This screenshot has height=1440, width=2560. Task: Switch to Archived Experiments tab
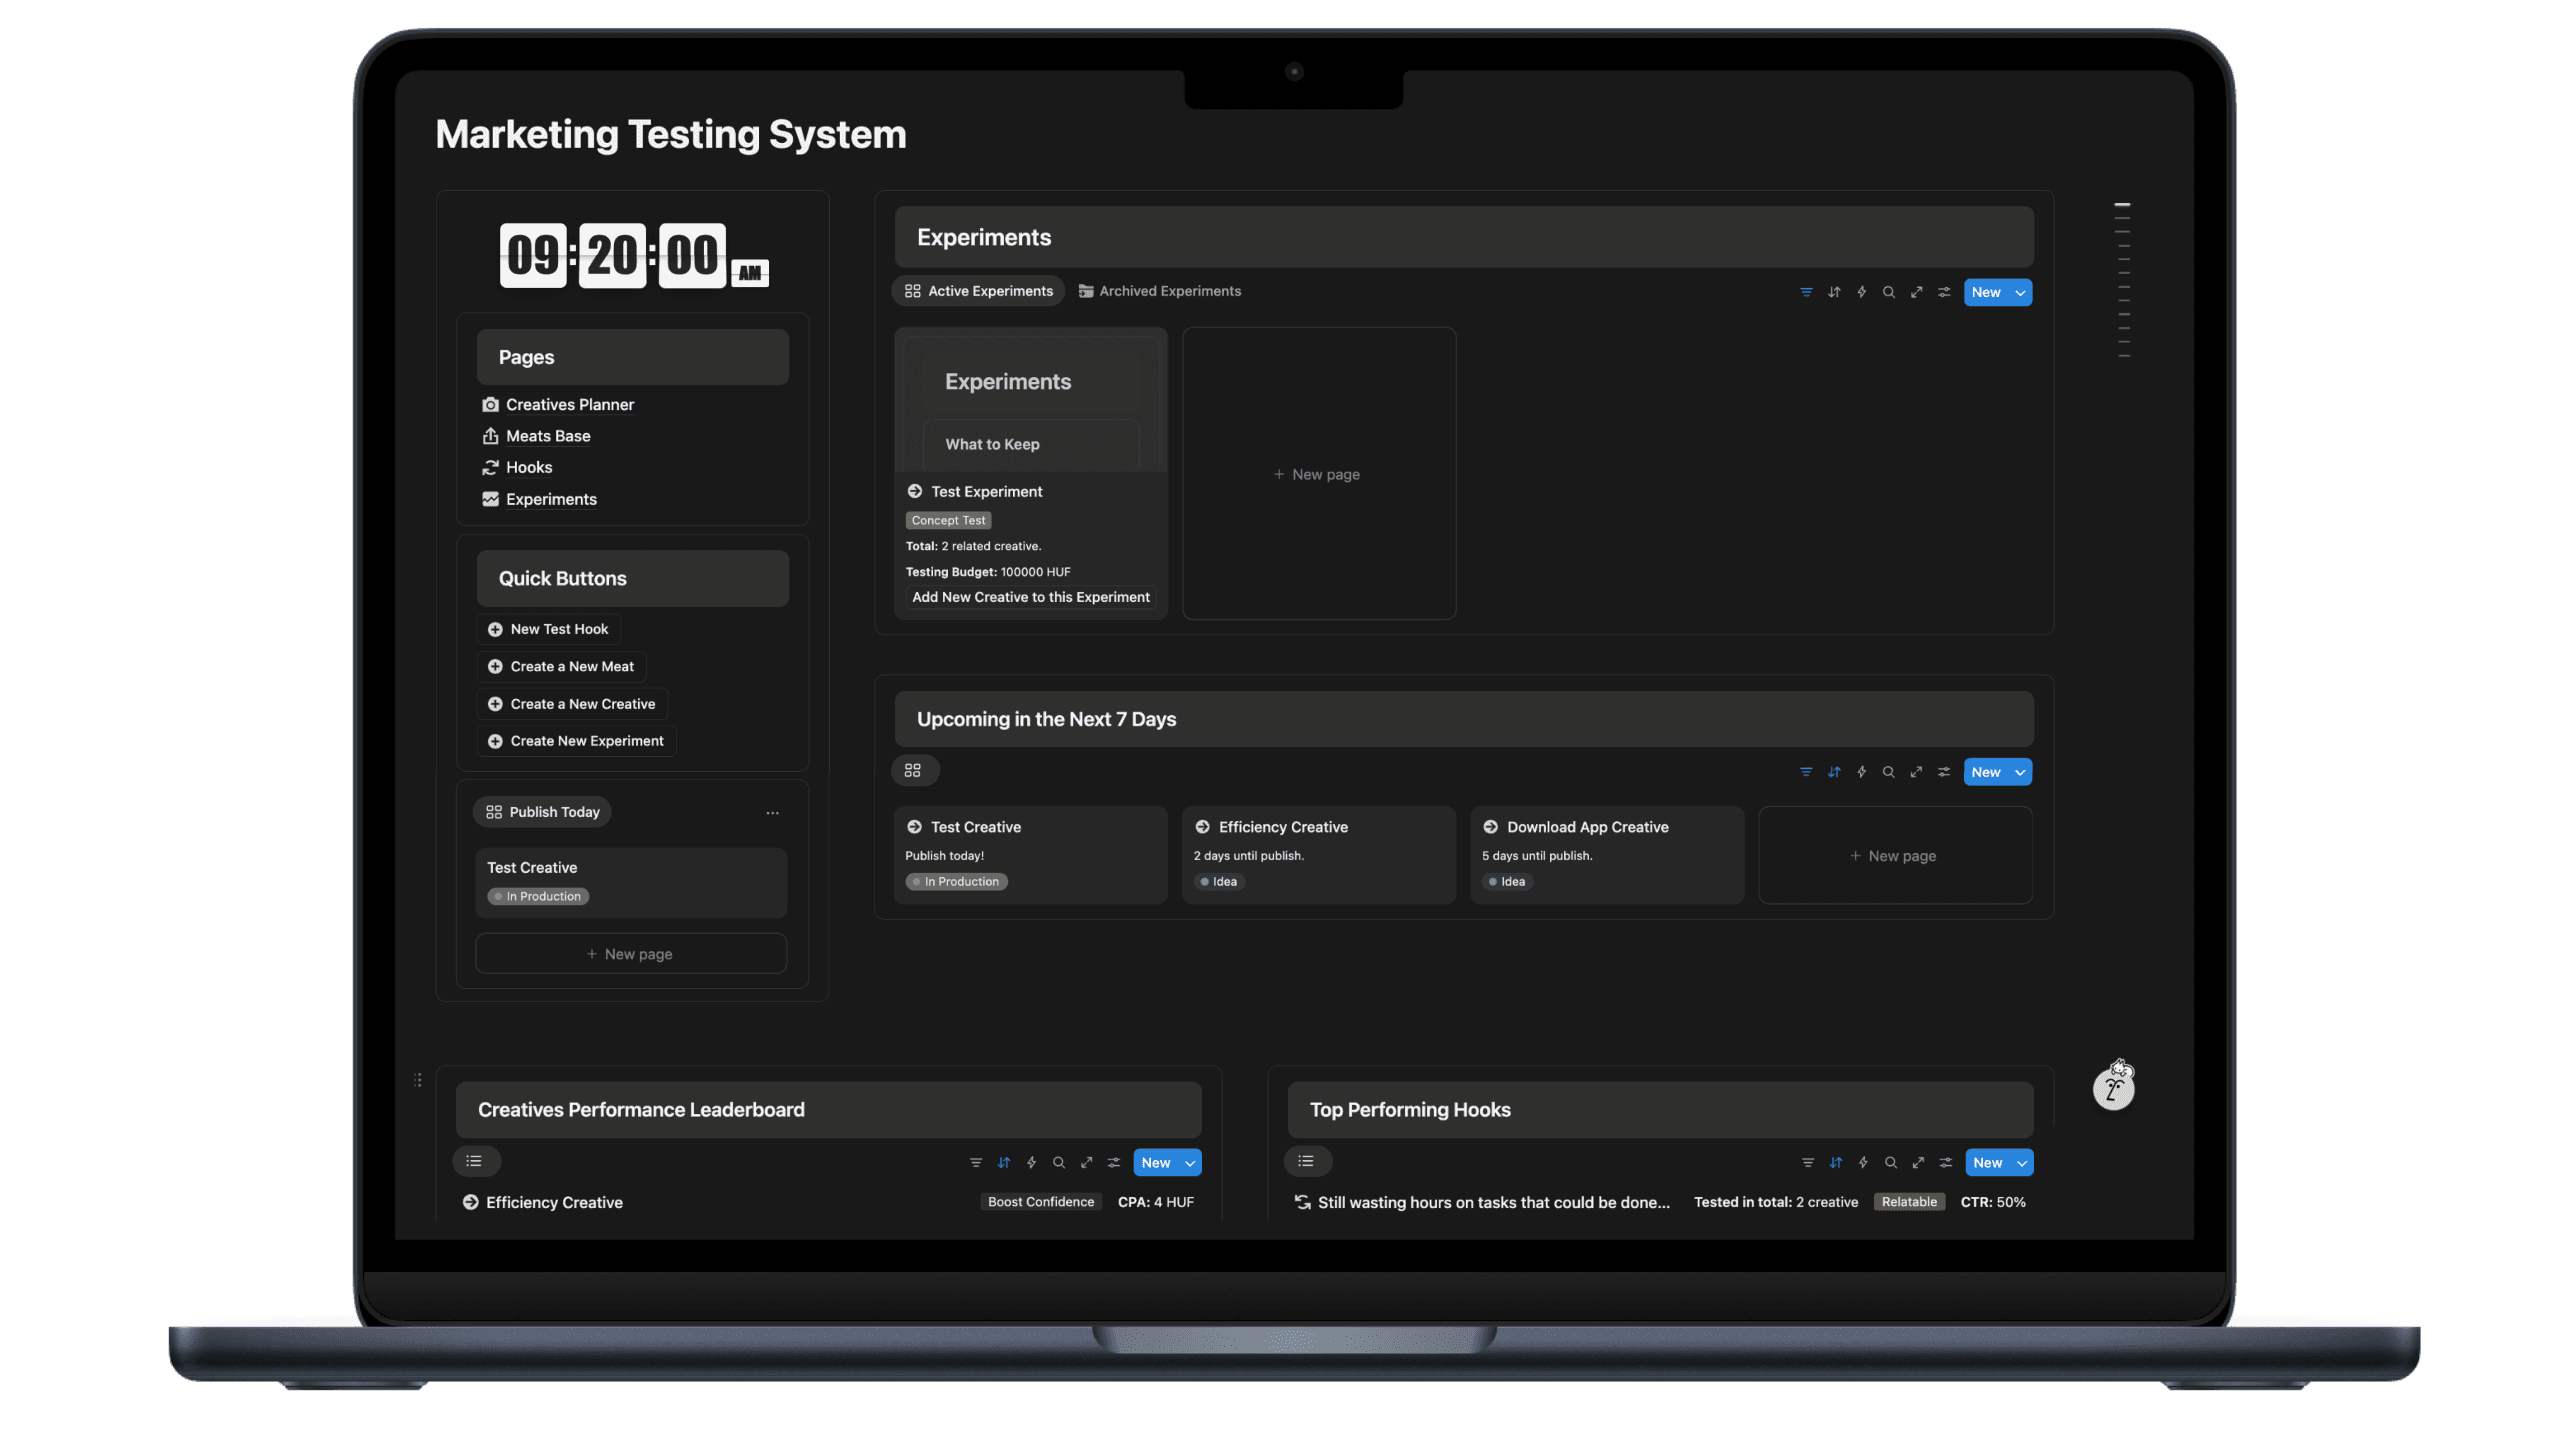click(x=1160, y=291)
